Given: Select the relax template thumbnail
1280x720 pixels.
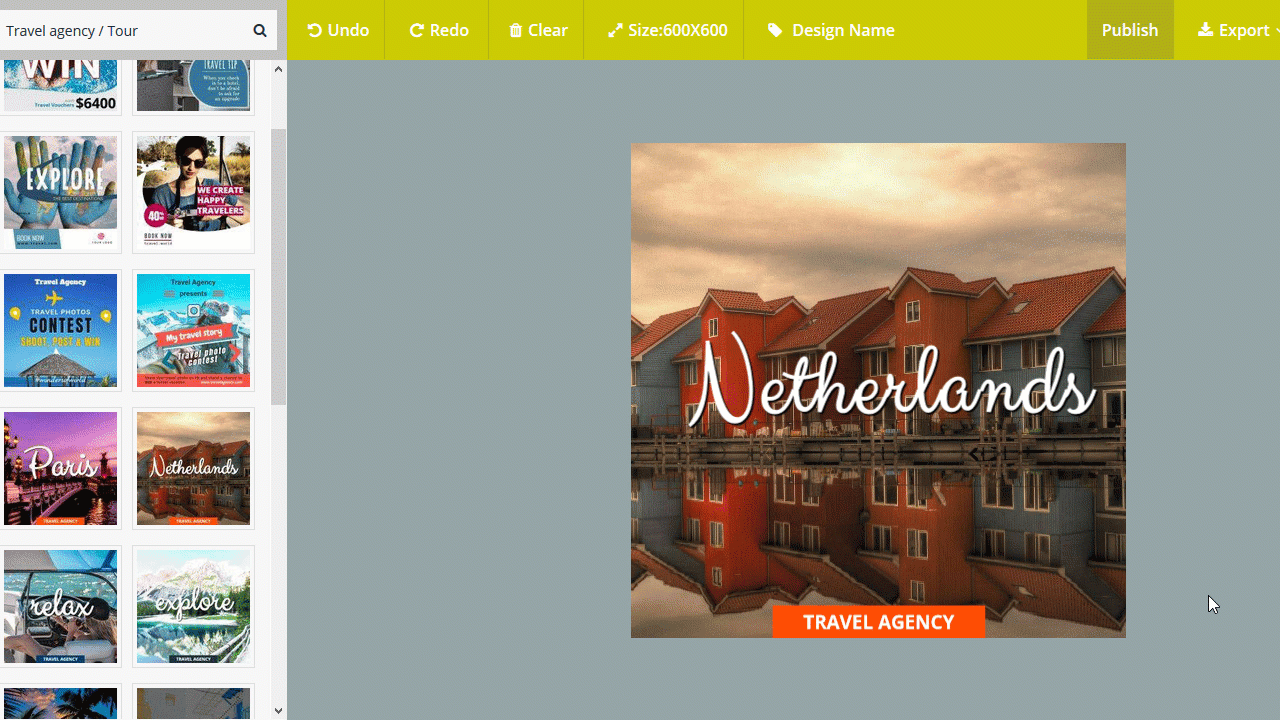Looking at the screenshot, I should pyautogui.click(x=60, y=606).
